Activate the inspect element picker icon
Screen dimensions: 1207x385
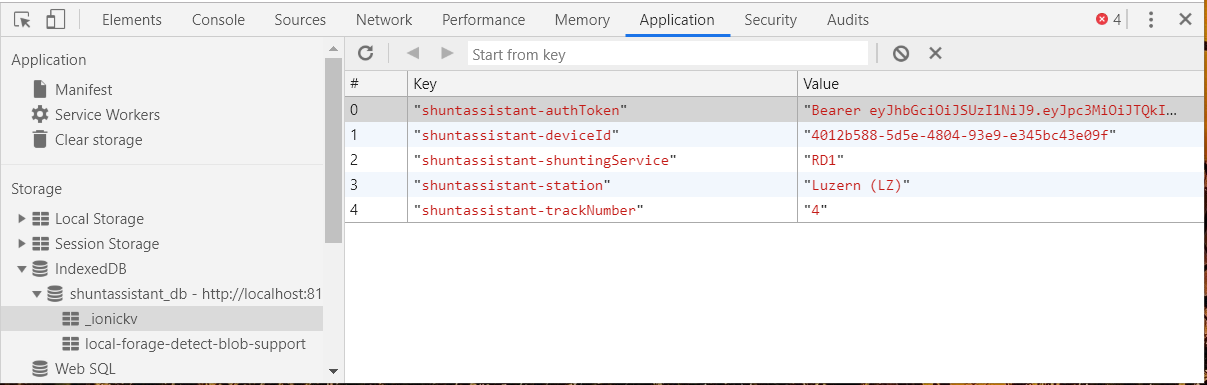tap(23, 19)
